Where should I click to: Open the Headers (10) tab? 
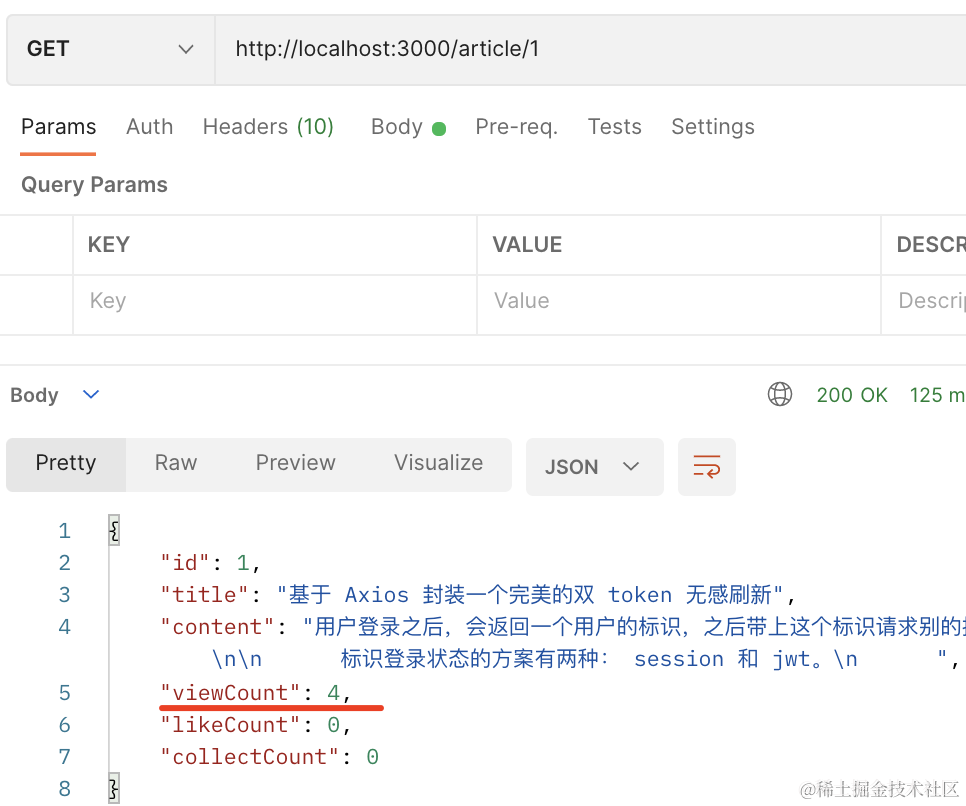(x=267, y=127)
